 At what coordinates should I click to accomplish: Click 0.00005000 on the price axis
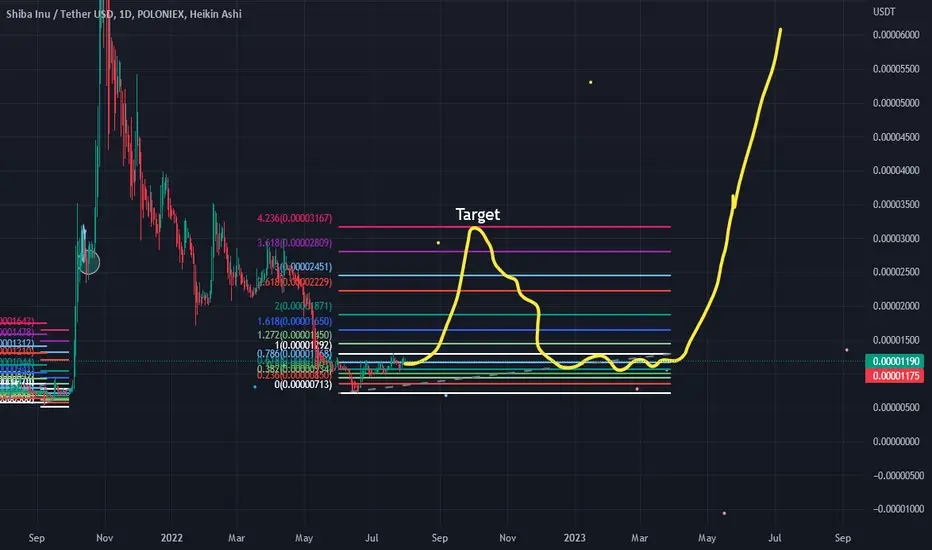point(896,103)
